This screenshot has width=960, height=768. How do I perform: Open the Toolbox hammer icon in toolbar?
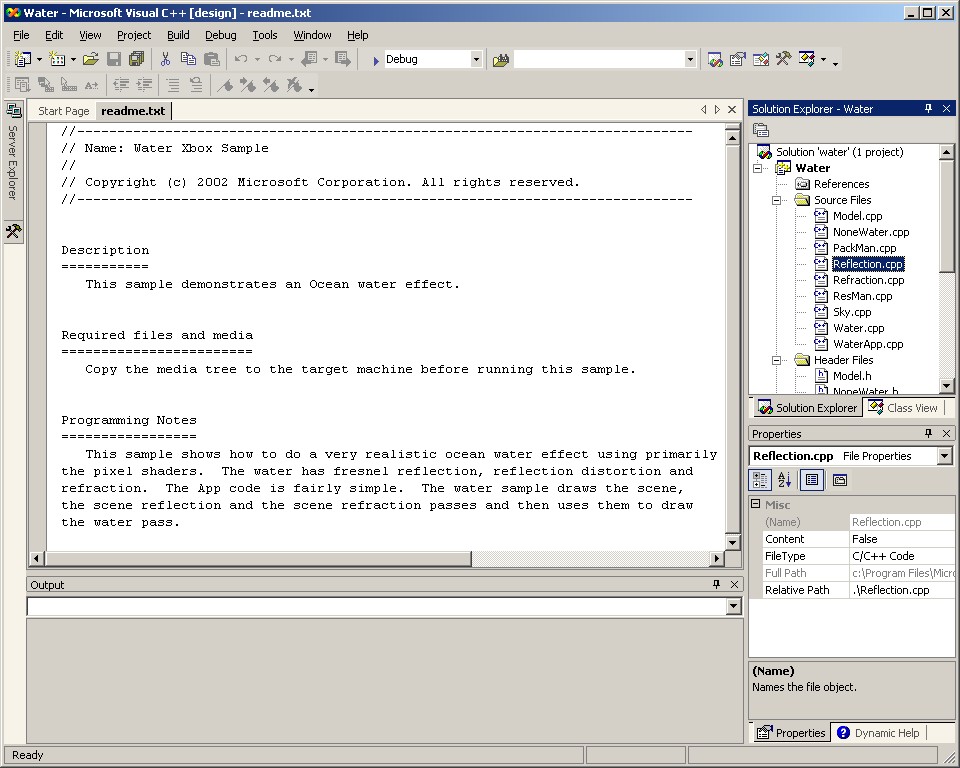783,60
